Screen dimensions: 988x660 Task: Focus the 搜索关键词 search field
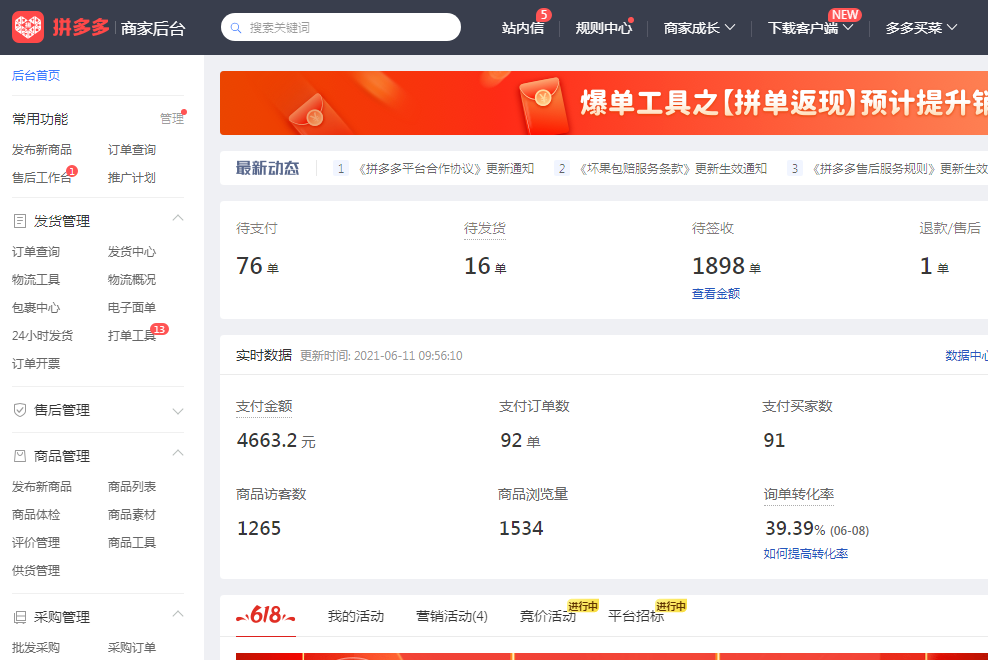point(341,27)
